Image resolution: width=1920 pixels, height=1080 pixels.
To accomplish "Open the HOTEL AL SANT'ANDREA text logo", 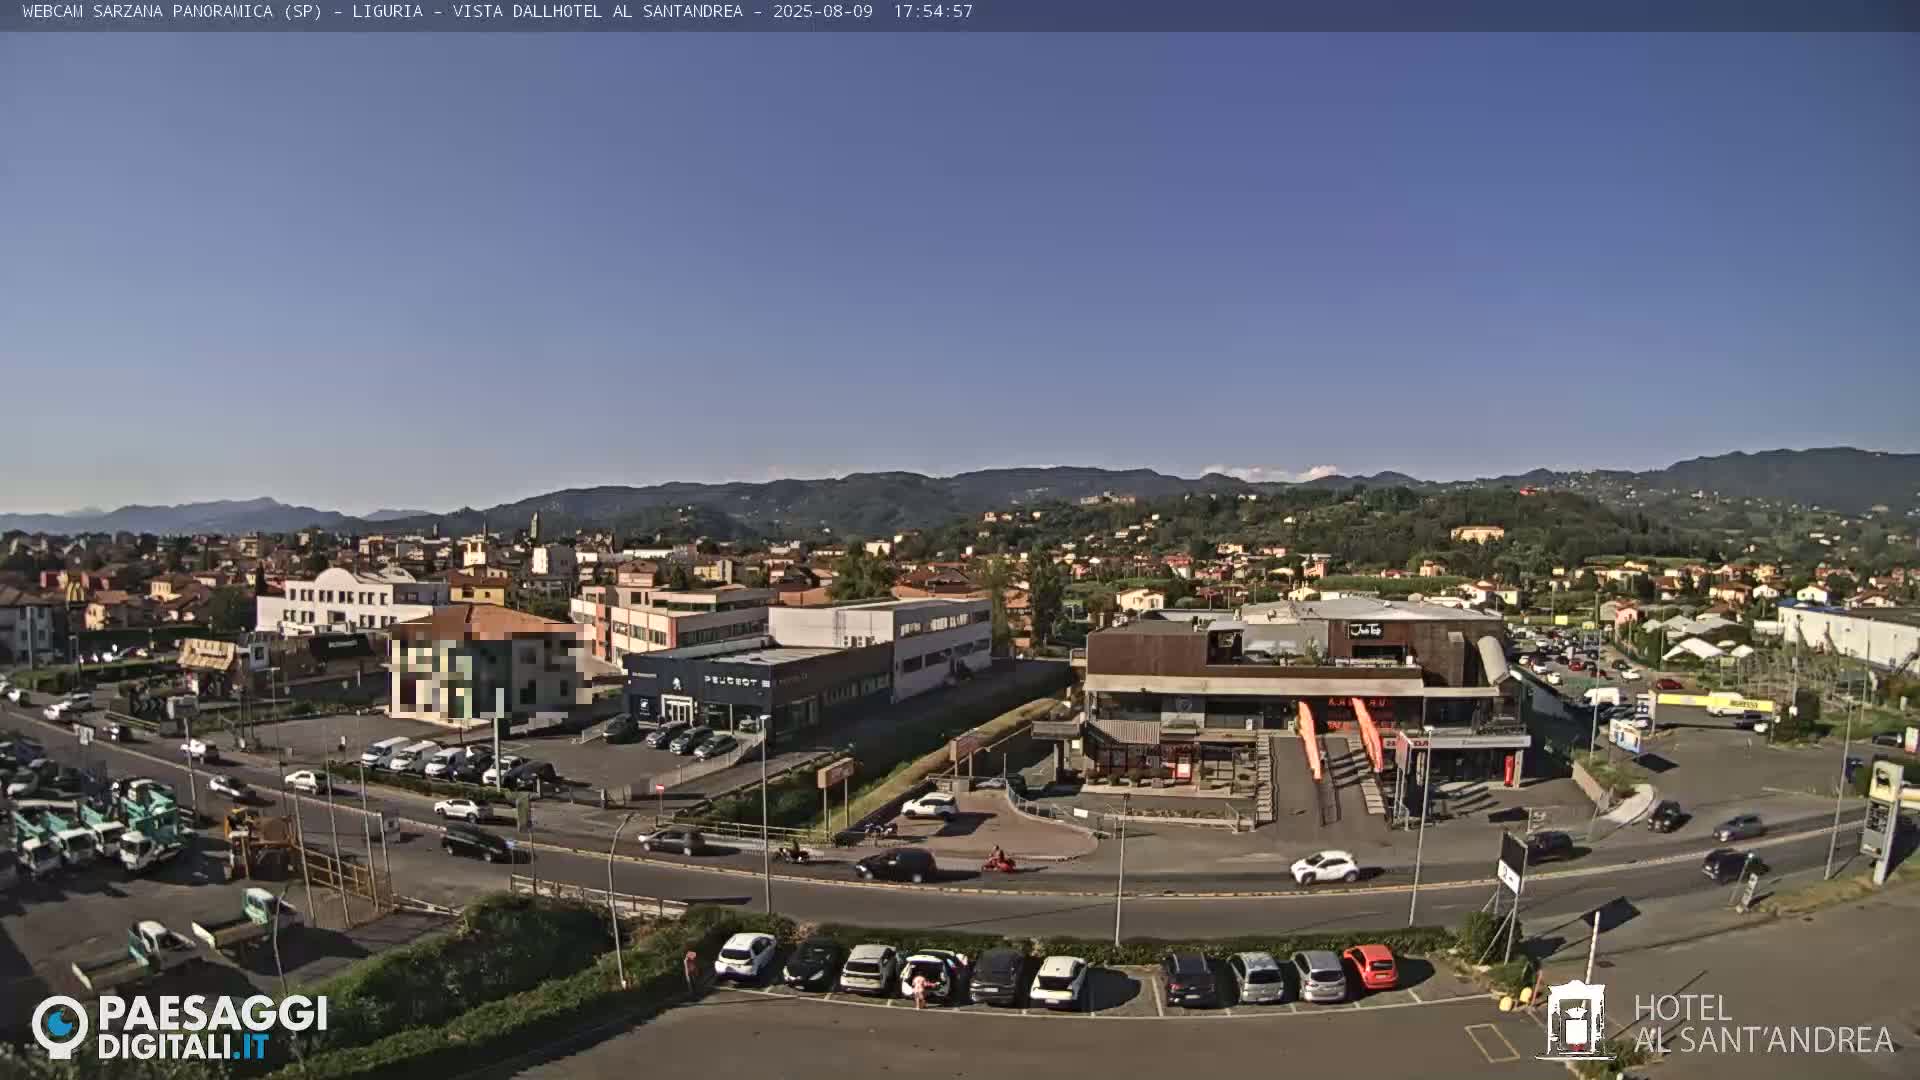I will 1763,1024.
